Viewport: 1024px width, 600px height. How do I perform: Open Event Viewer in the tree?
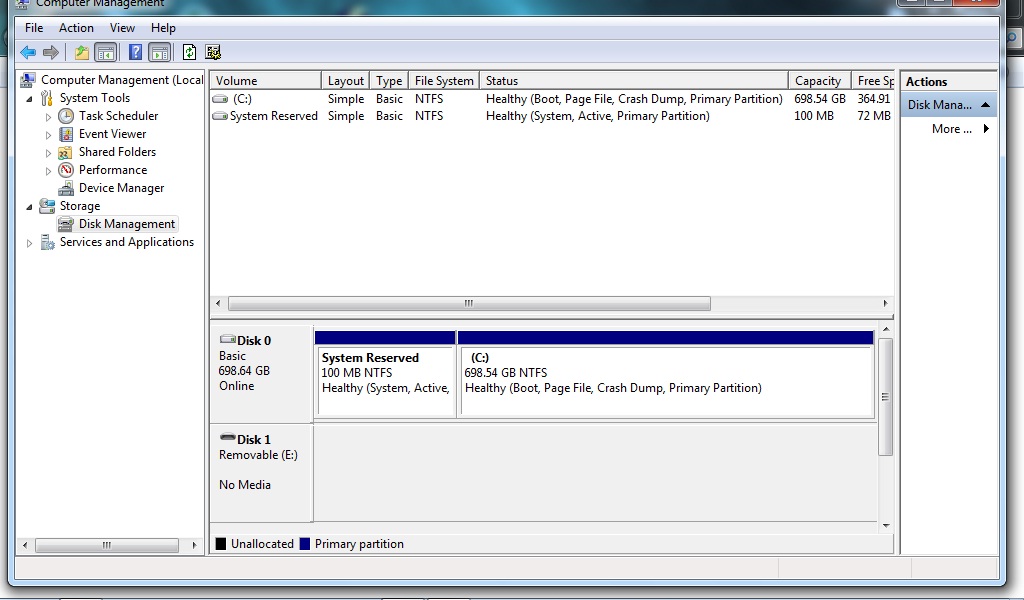[x=112, y=134]
